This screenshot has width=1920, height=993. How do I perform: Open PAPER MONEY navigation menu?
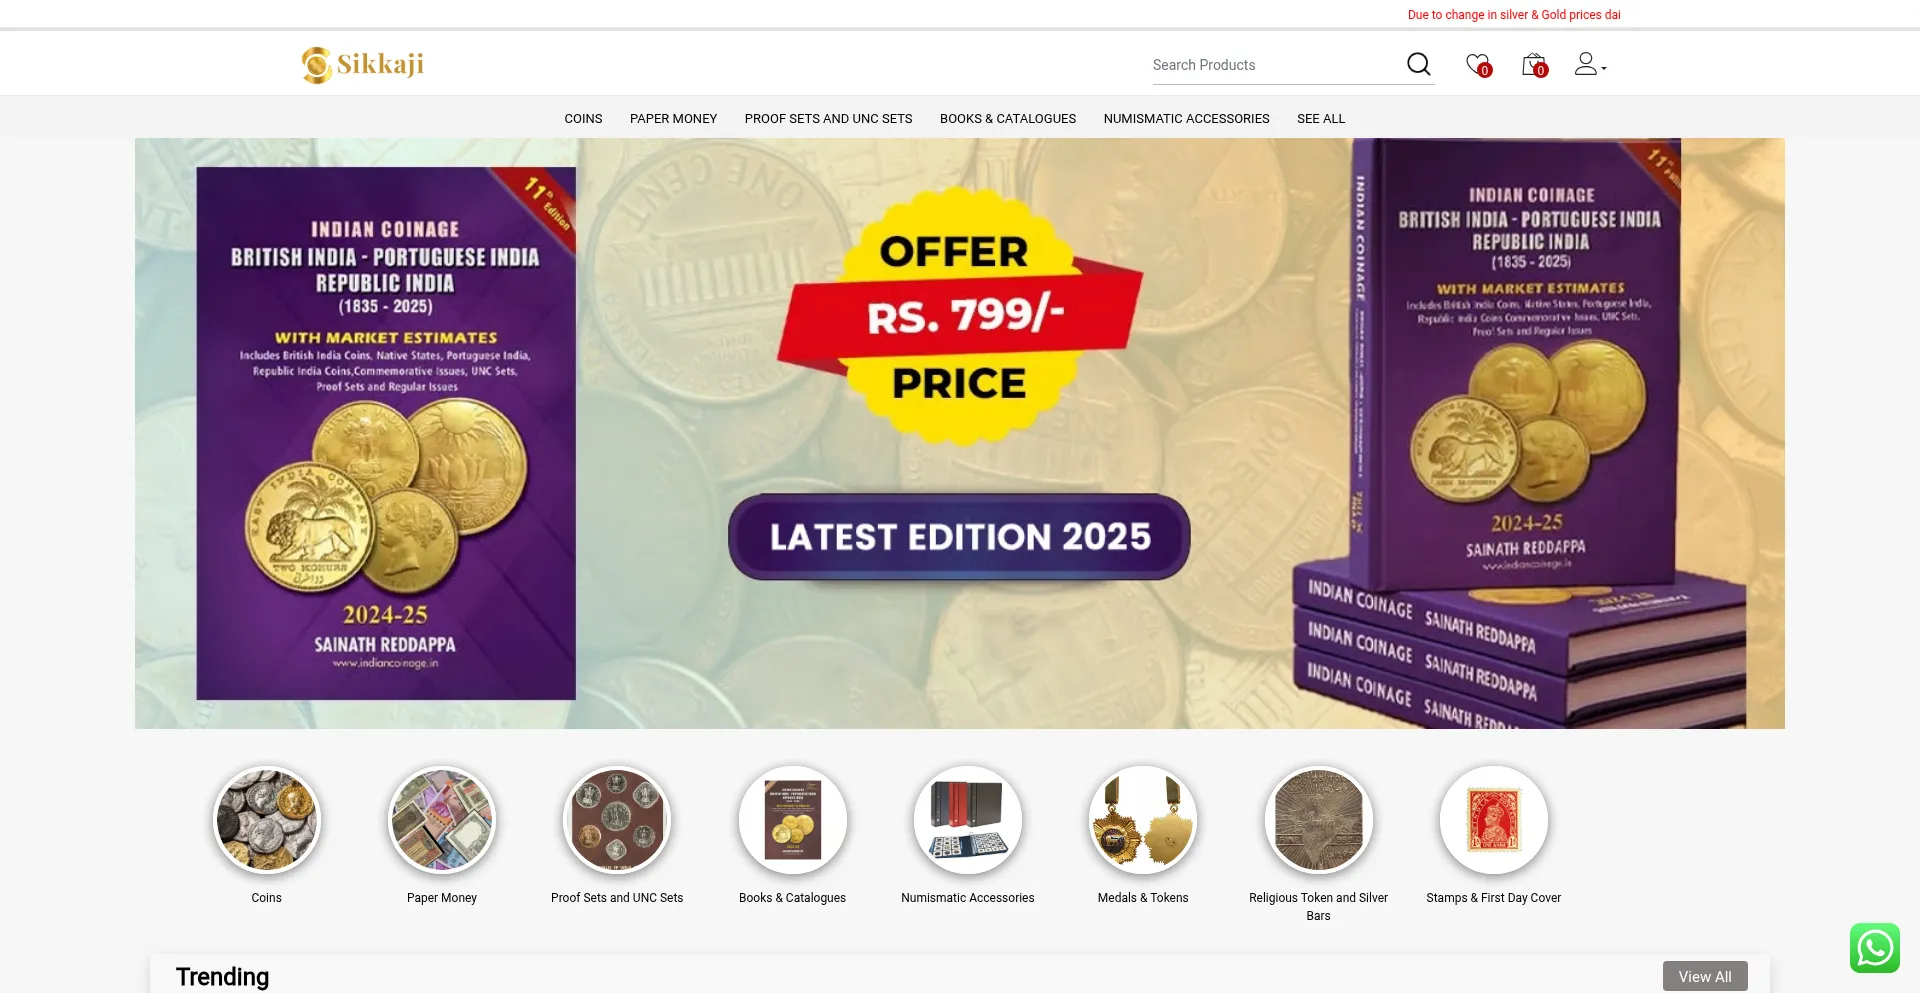pyautogui.click(x=673, y=119)
